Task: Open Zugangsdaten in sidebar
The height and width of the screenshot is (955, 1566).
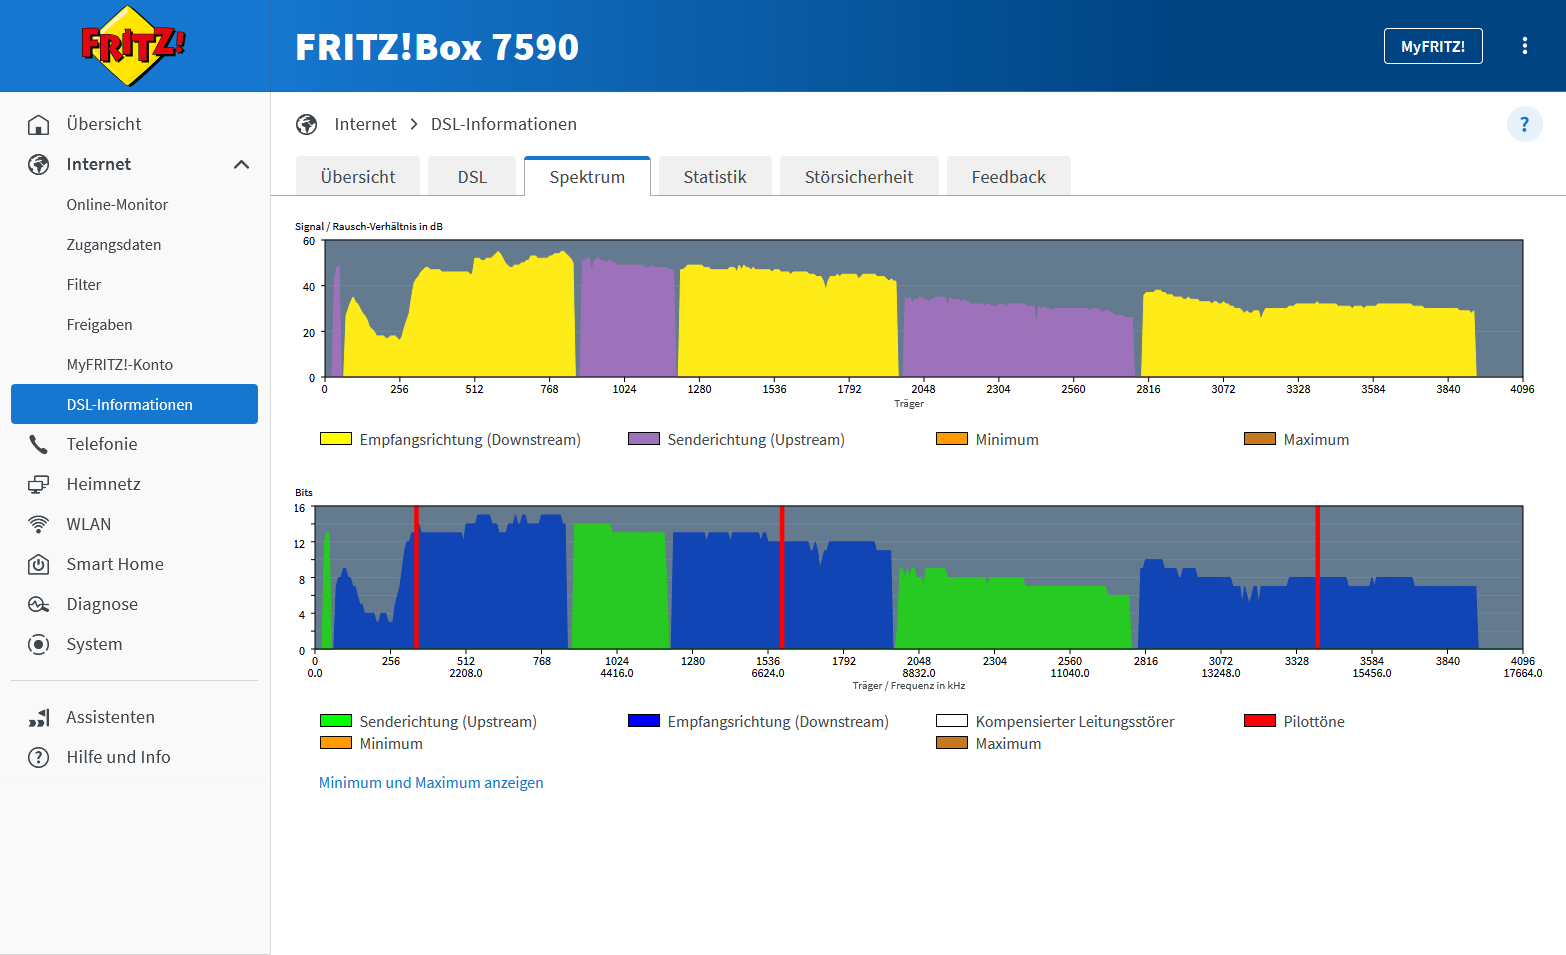Action: 114,244
